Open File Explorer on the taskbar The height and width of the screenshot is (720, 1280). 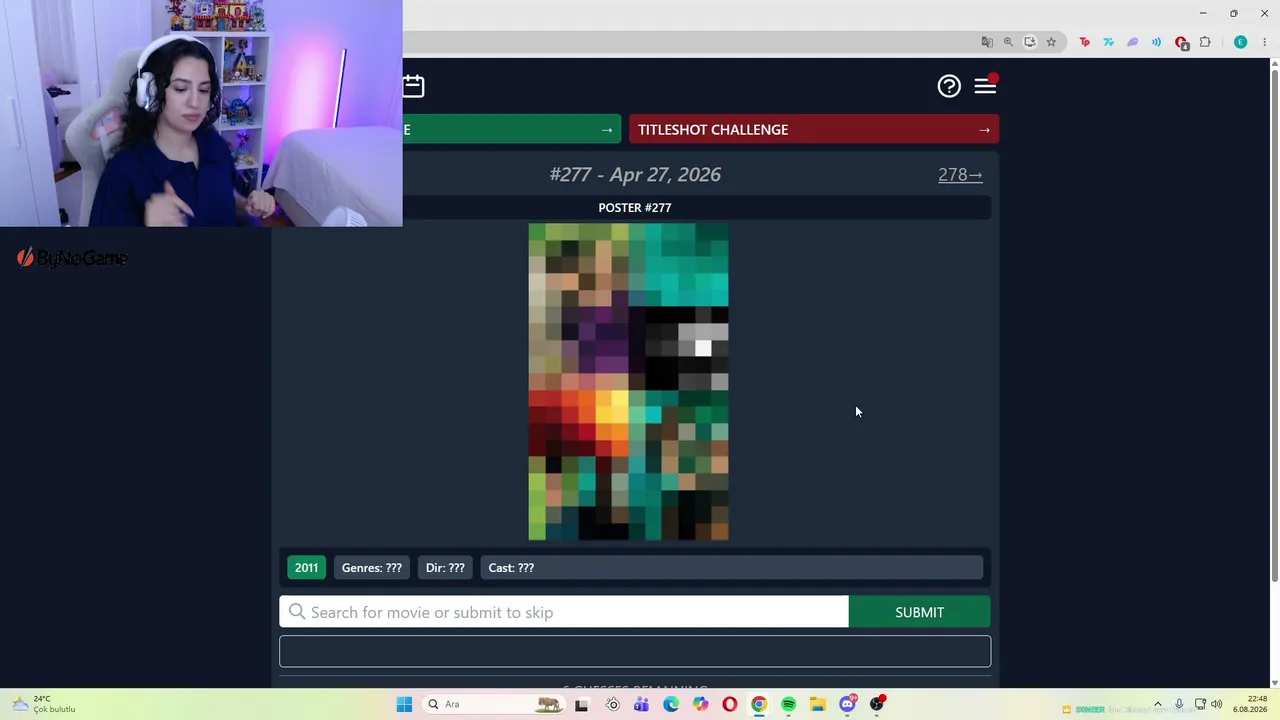[x=818, y=705]
